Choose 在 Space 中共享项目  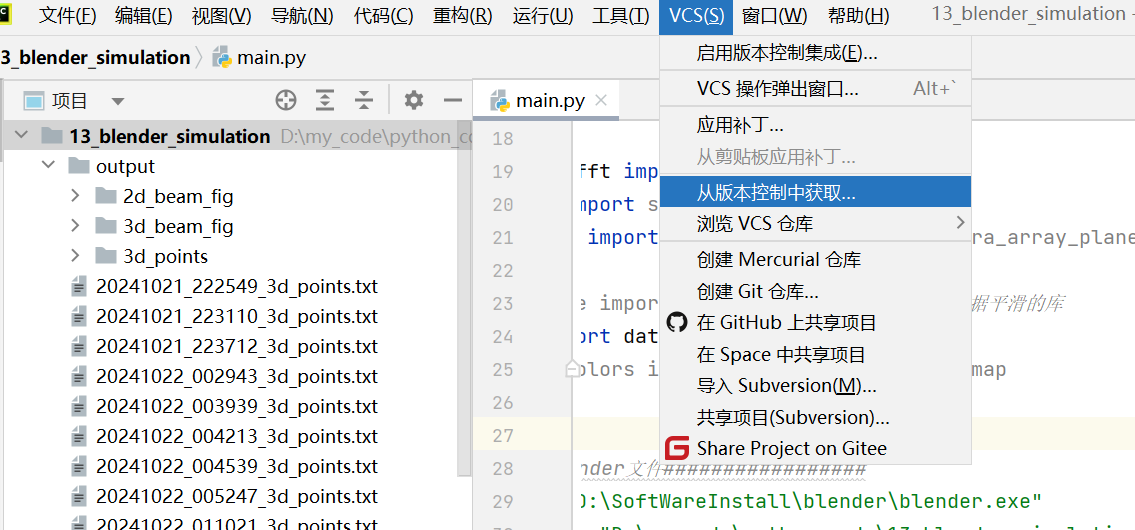tap(815, 354)
